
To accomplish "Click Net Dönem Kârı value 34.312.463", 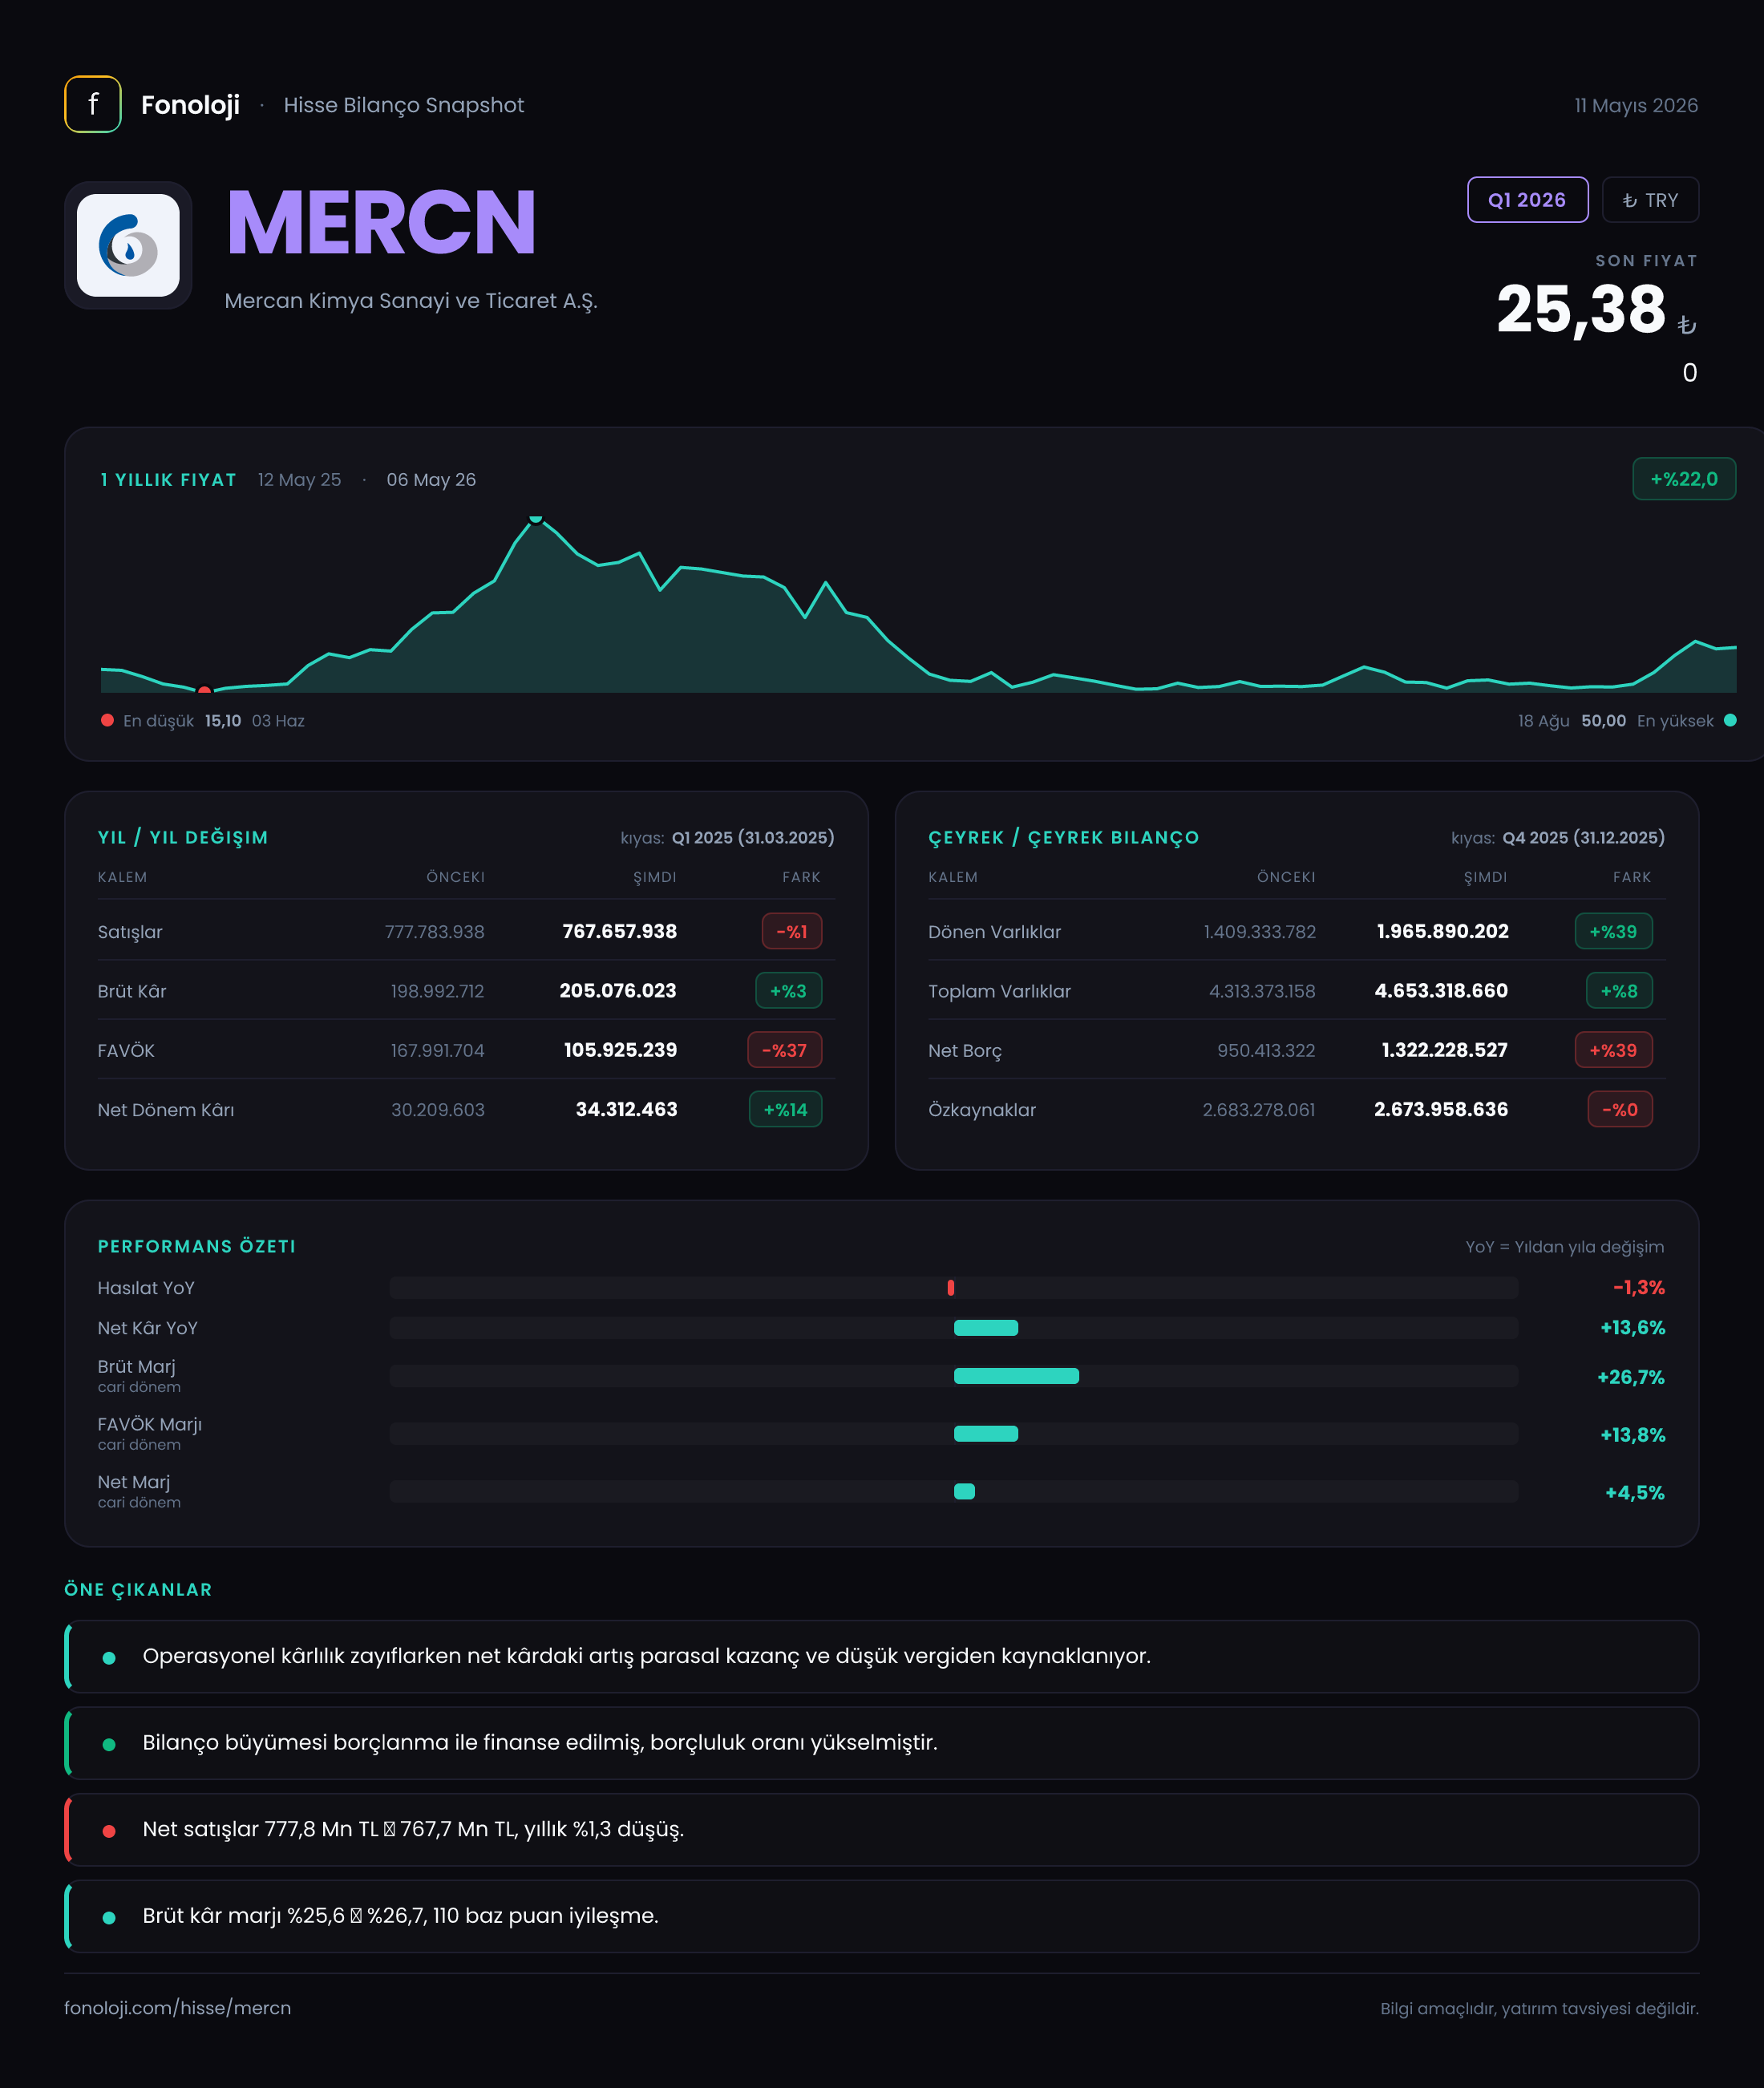I will [626, 1109].
